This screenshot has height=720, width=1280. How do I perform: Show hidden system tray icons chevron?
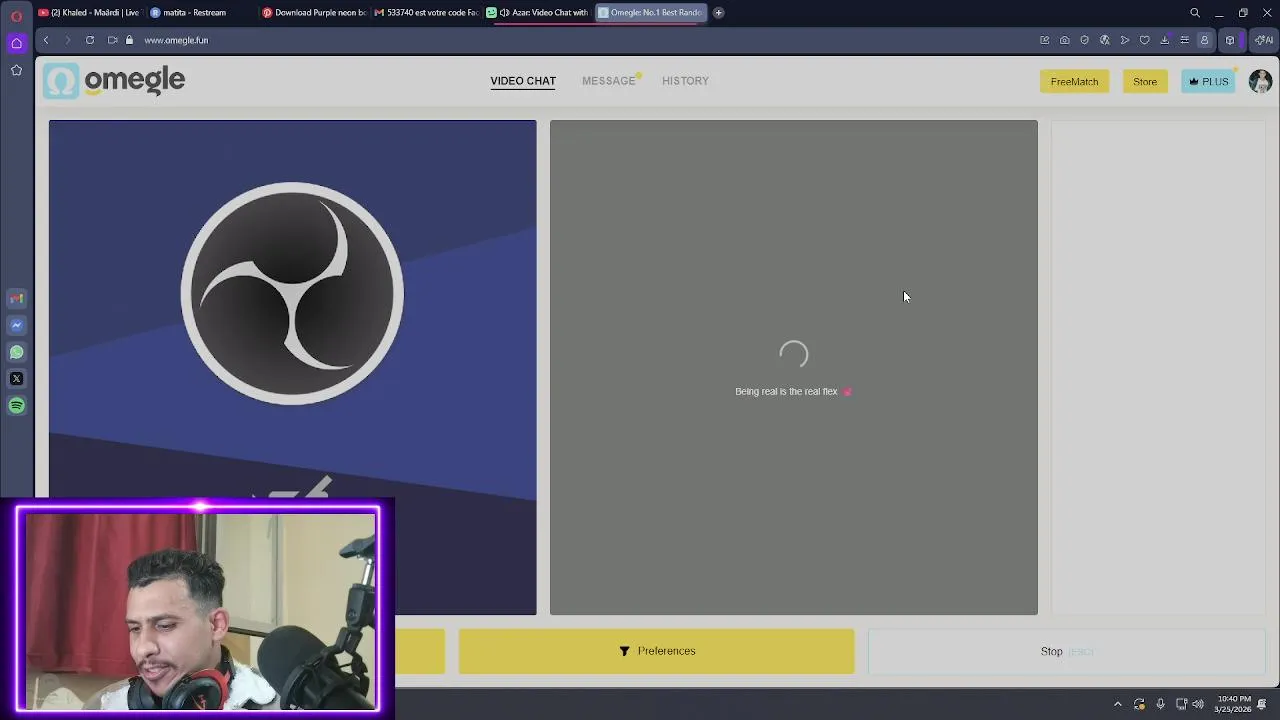tap(1118, 704)
